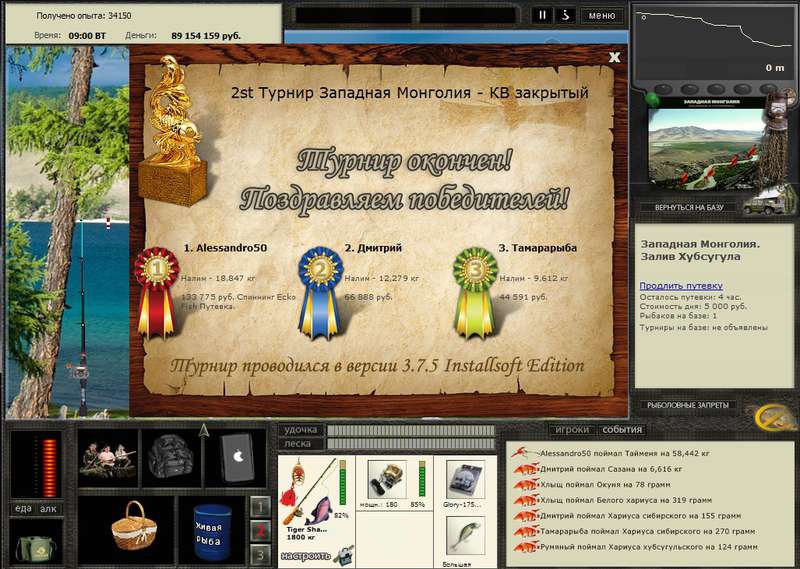Image resolution: width=800 pixels, height=569 pixels.
Task: Click the campfire friends guitar icon
Action: click(x=108, y=457)
